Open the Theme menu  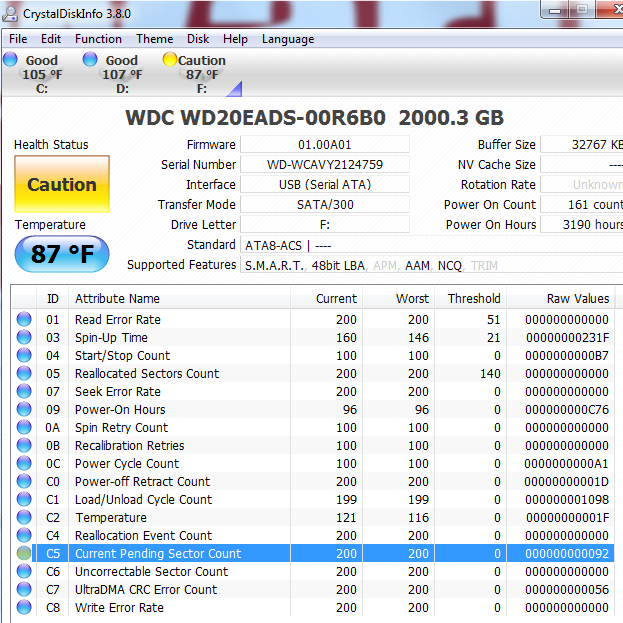click(155, 39)
